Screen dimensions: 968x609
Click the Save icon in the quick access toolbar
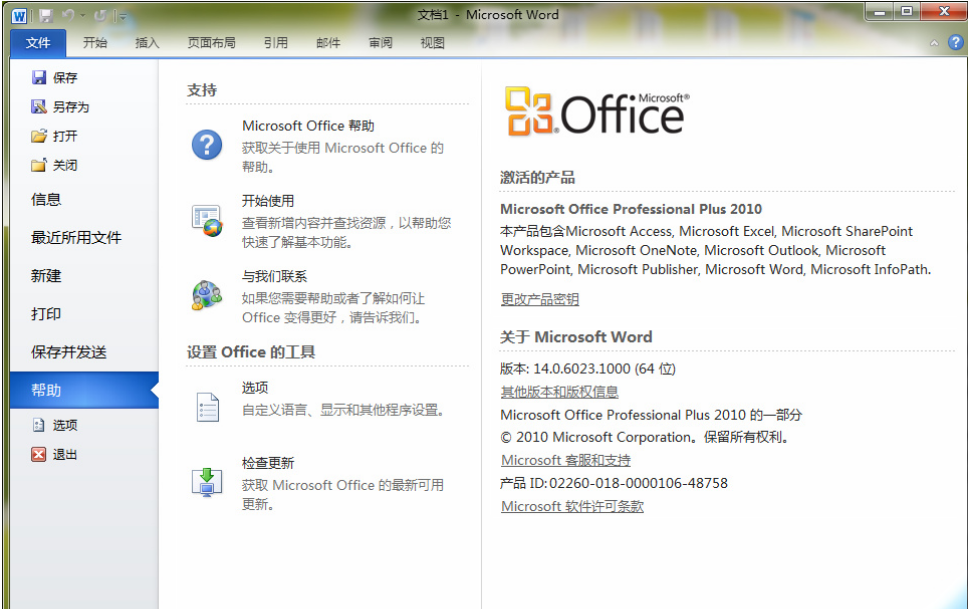point(46,16)
